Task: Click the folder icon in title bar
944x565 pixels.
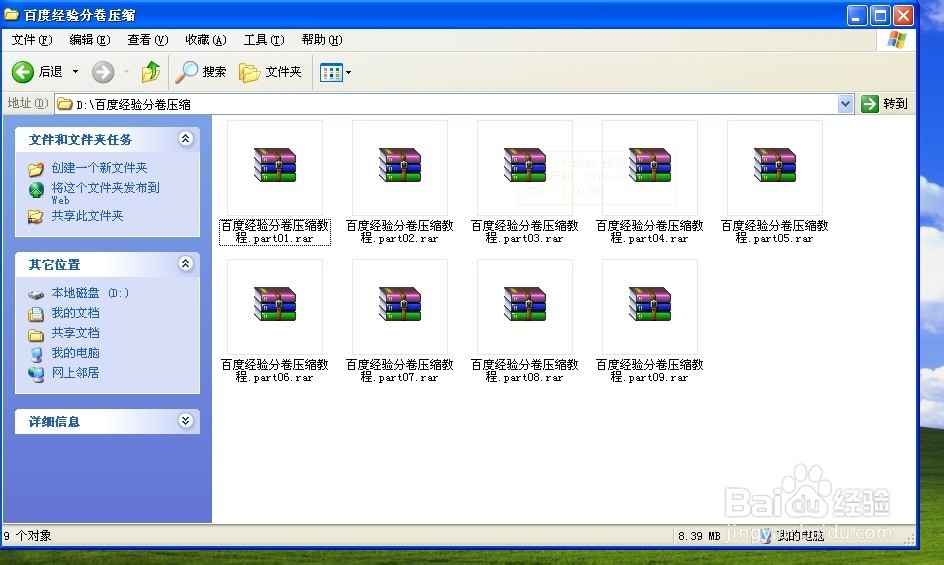Action: click(11, 14)
